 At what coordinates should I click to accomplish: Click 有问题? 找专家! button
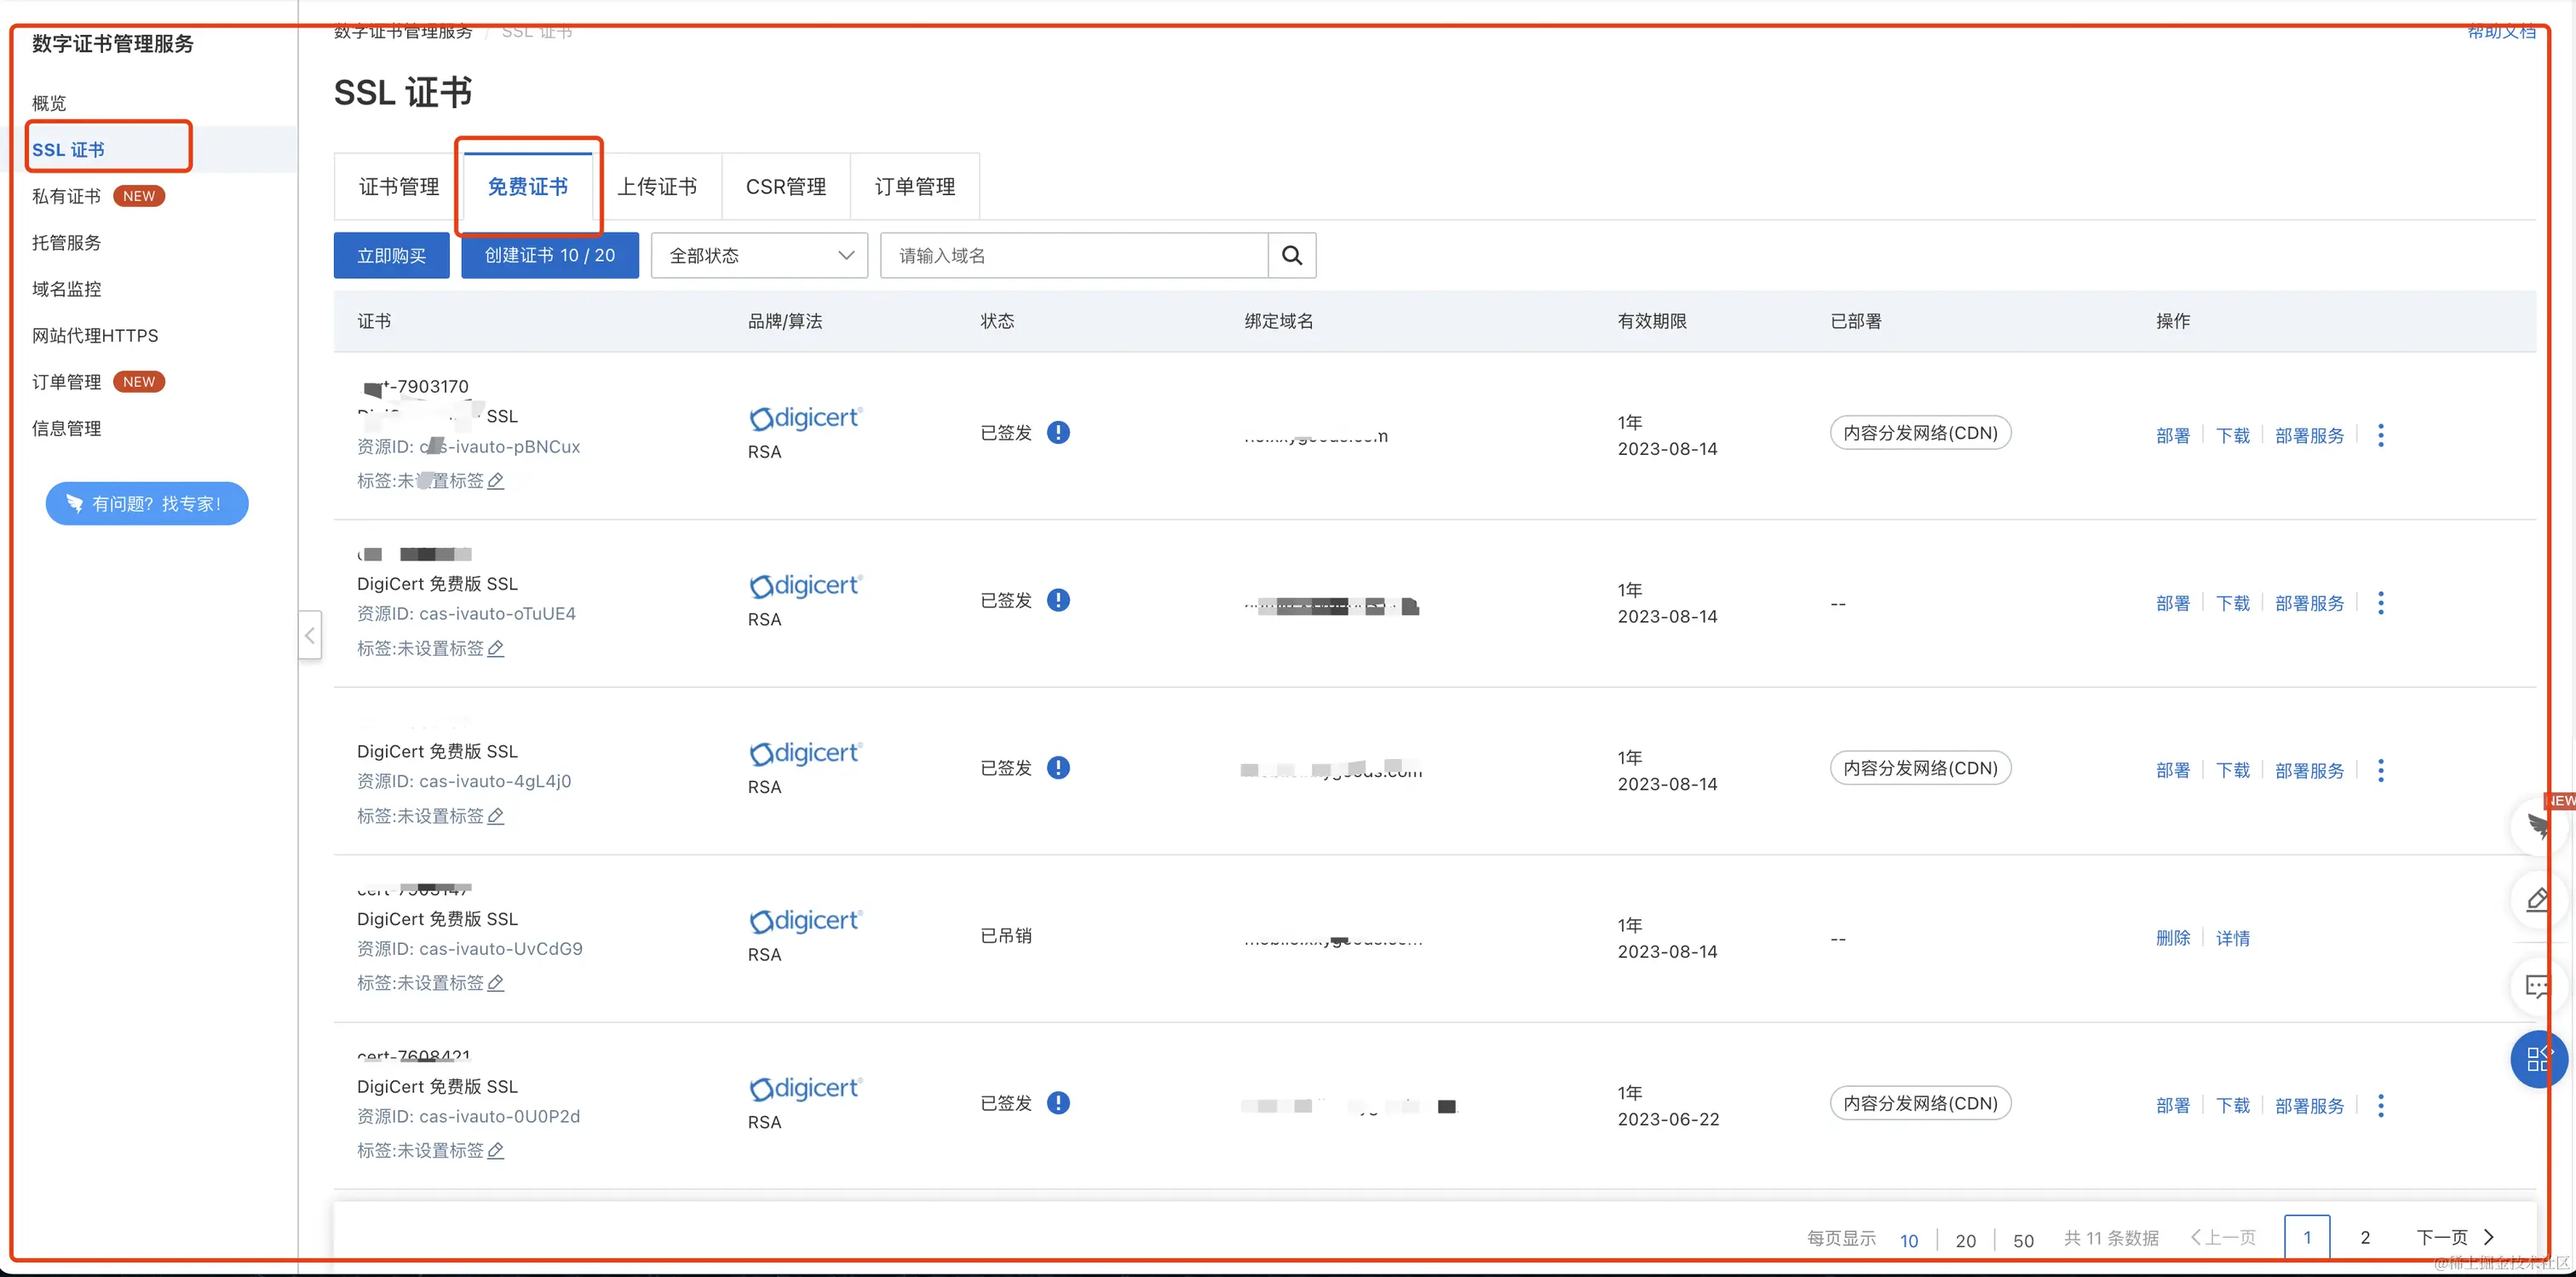tap(147, 504)
